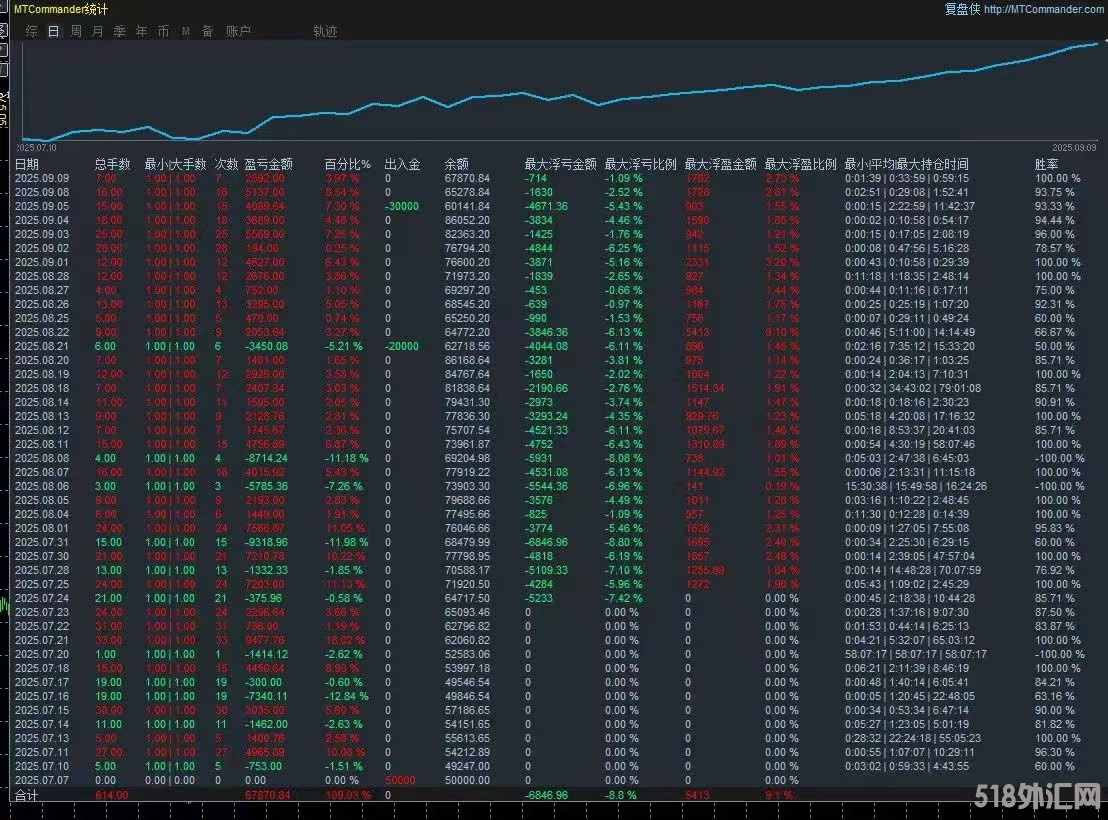The width and height of the screenshot is (1108, 820).
Task: Open the MTCommander.com website link
Action: coord(1043,9)
